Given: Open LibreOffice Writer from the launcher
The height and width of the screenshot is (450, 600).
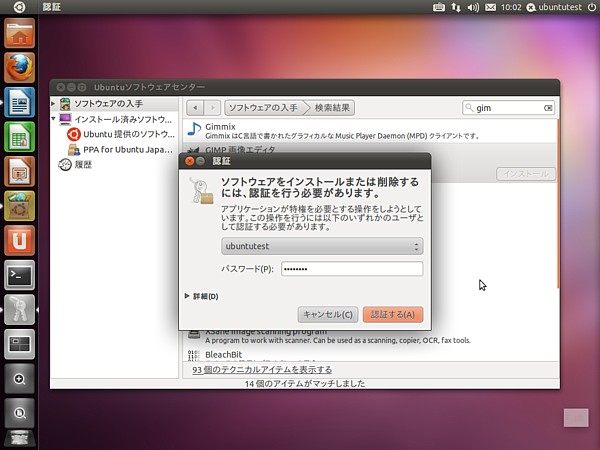Looking at the screenshot, I should point(20,102).
